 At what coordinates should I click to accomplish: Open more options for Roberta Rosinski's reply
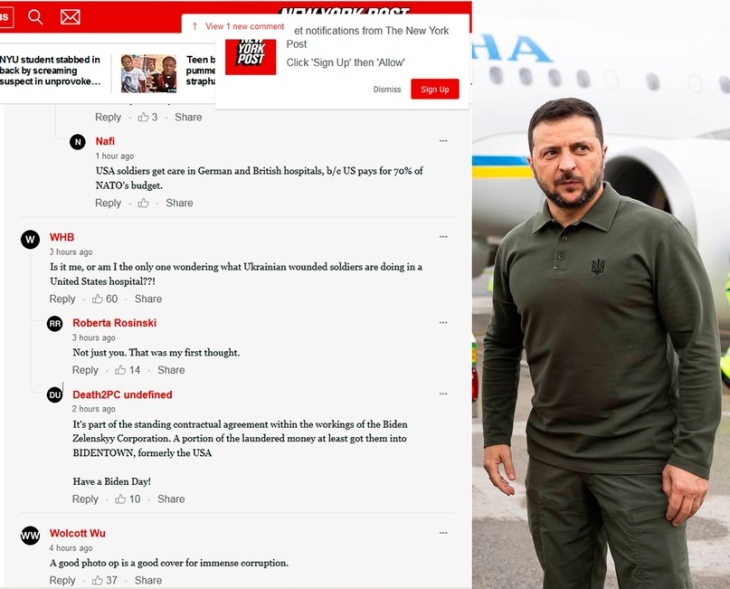coord(443,323)
